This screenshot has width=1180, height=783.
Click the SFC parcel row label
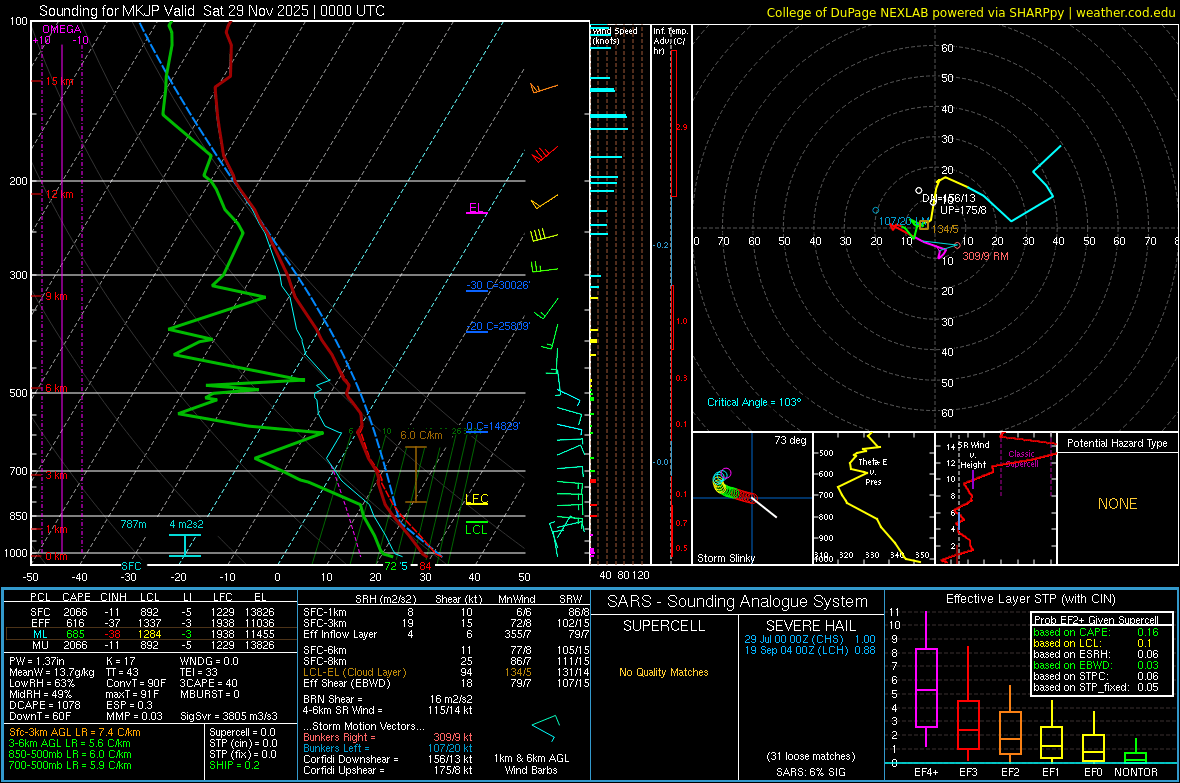[x=40, y=612]
